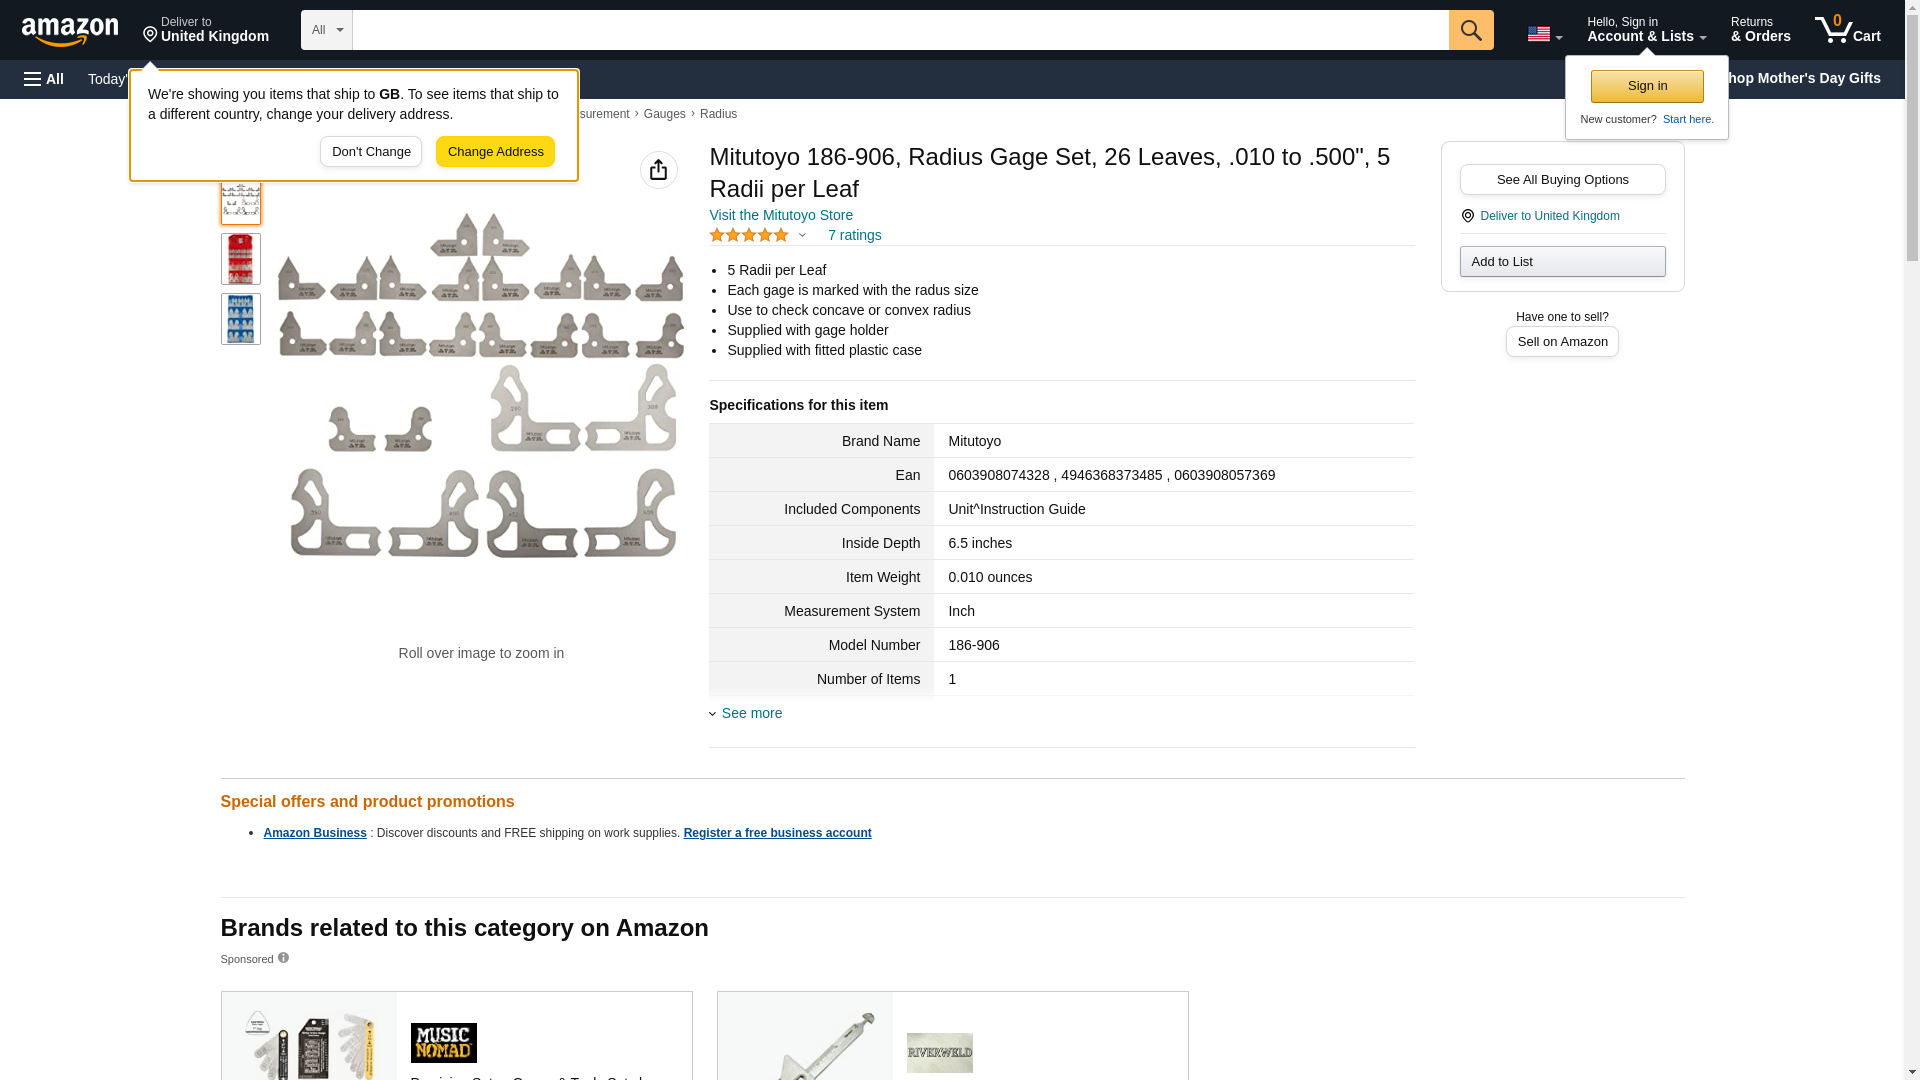Click the Sponsored info icon
This screenshot has width=1920, height=1080.
point(283,958)
